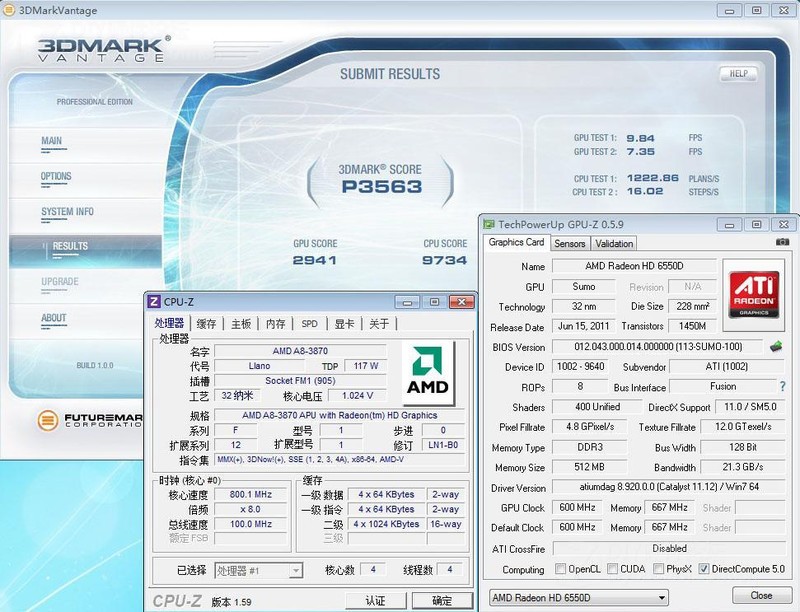Switch to the 显卡 tab in CPU-Z
The width and height of the screenshot is (800, 612).
click(x=344, y=324)
